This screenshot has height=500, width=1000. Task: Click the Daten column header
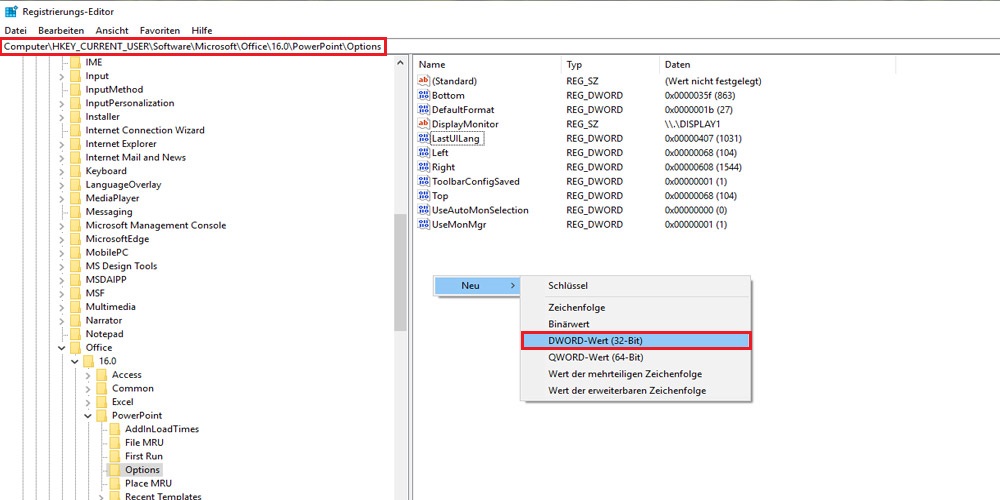[778, 64]
